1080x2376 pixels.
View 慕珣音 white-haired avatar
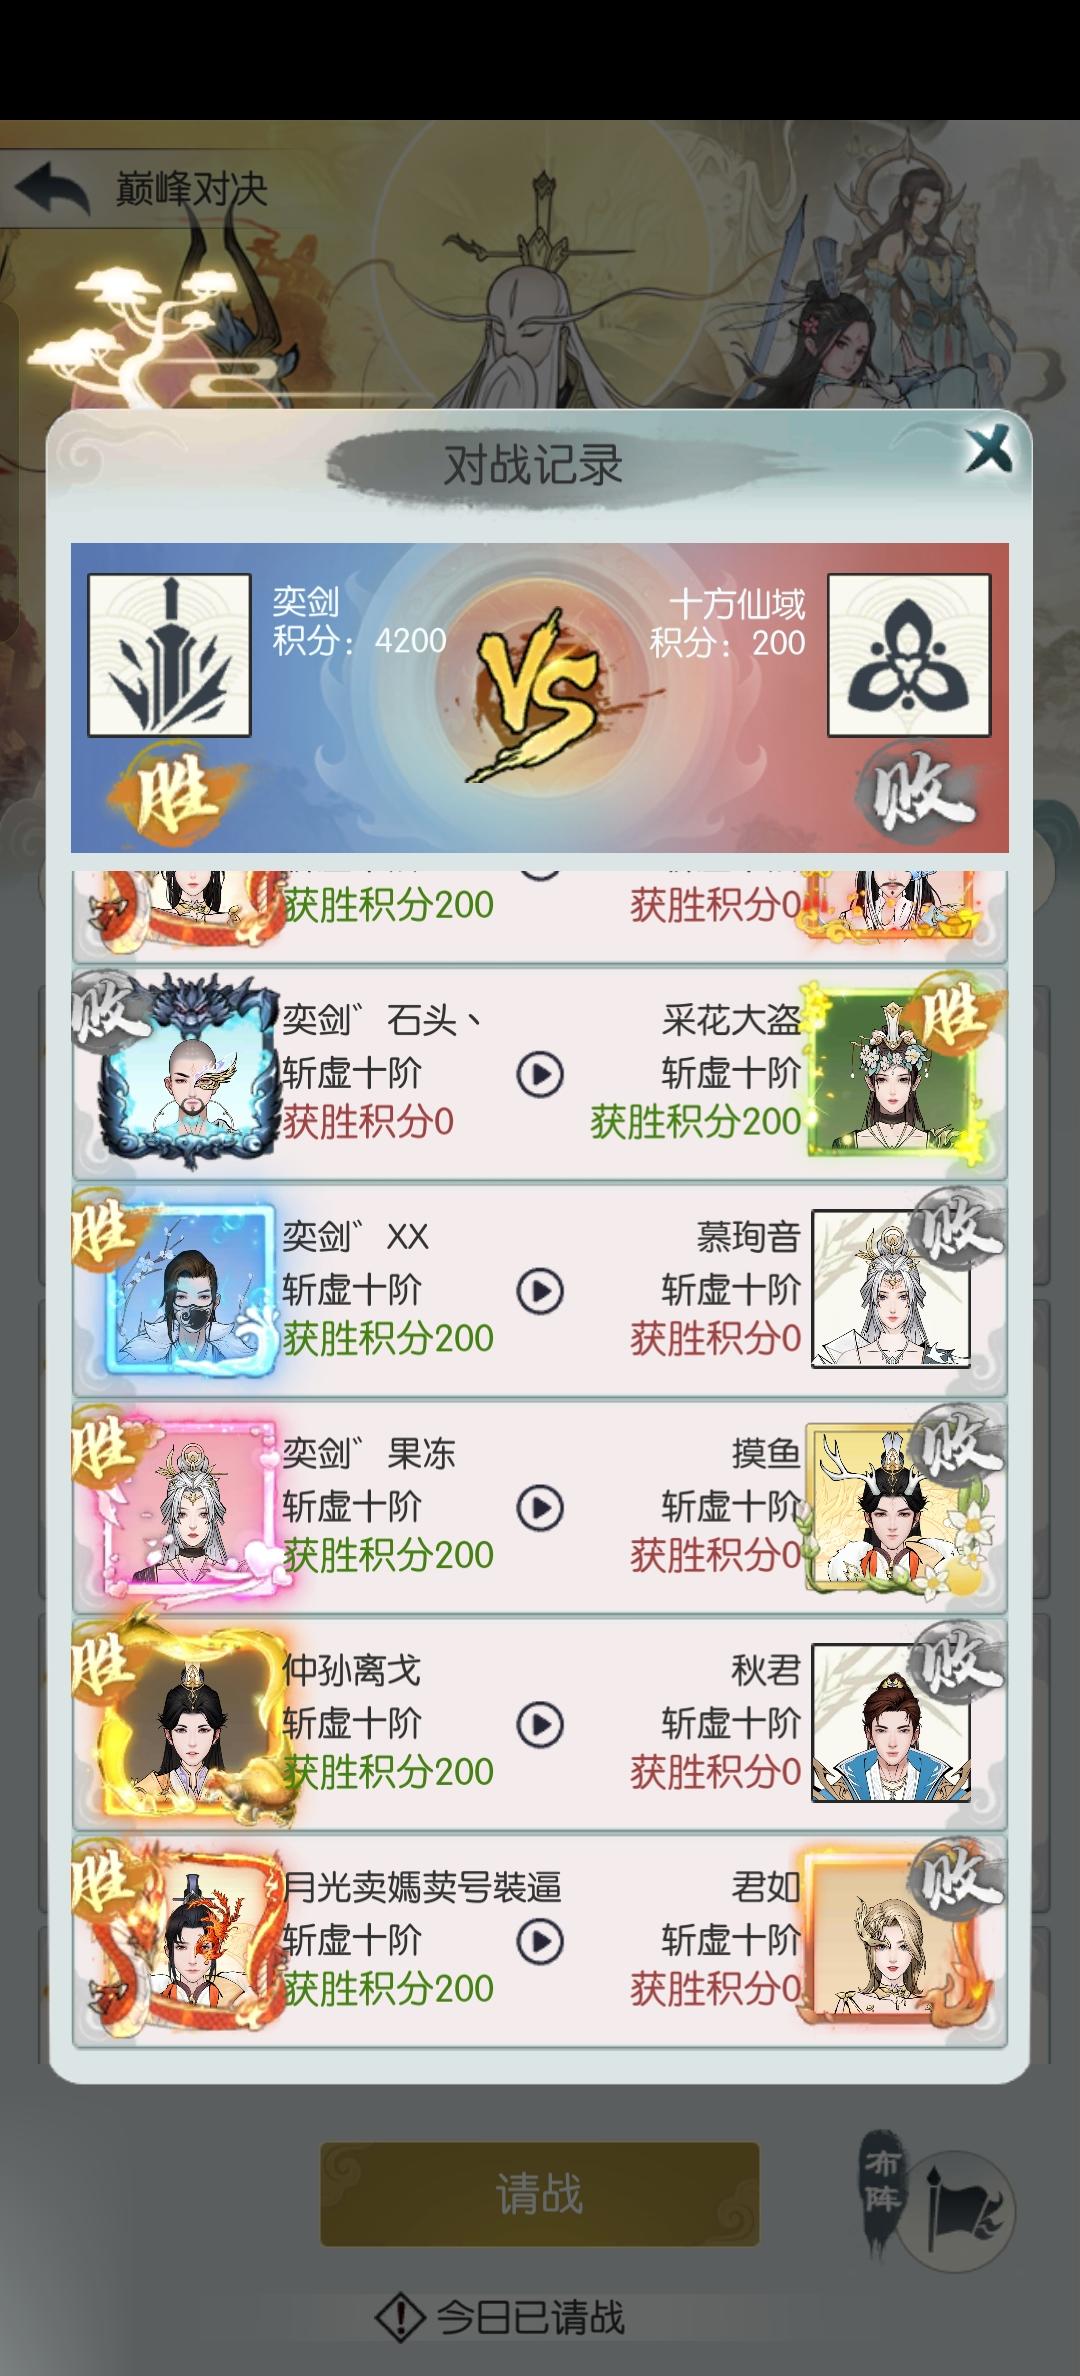891,1289
